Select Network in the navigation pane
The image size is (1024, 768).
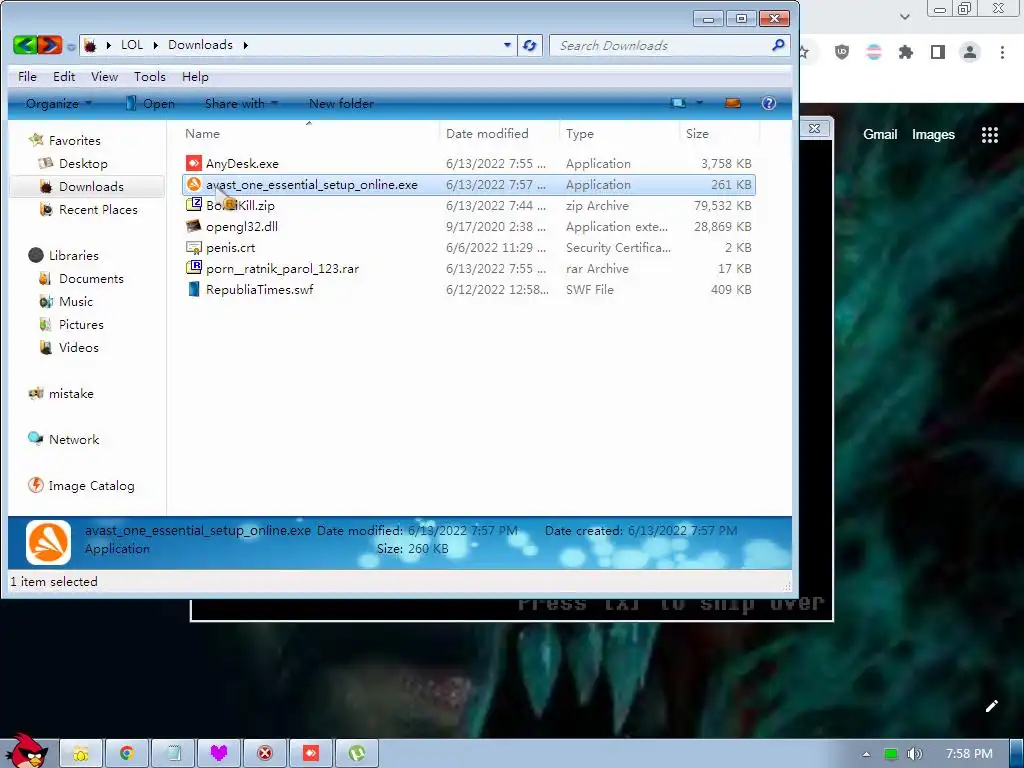click(x=74, y=440)
